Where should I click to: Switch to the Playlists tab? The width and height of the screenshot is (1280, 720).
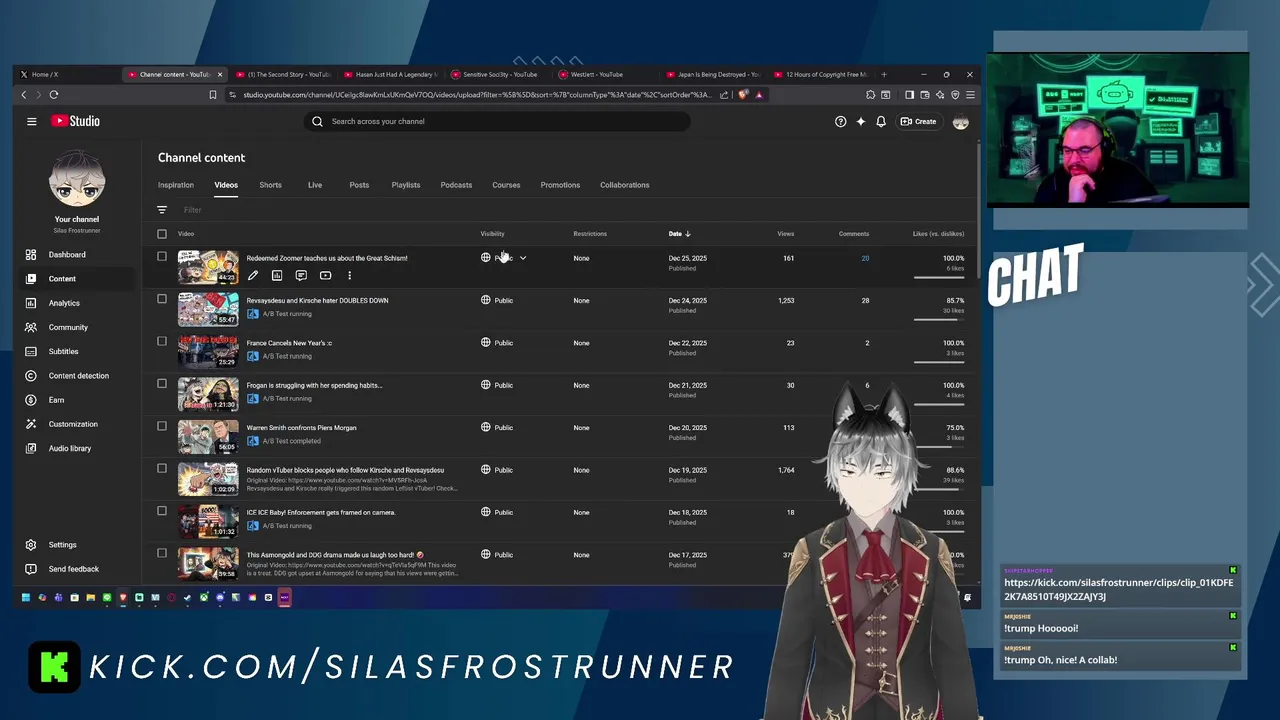click(x=406, y=185)
